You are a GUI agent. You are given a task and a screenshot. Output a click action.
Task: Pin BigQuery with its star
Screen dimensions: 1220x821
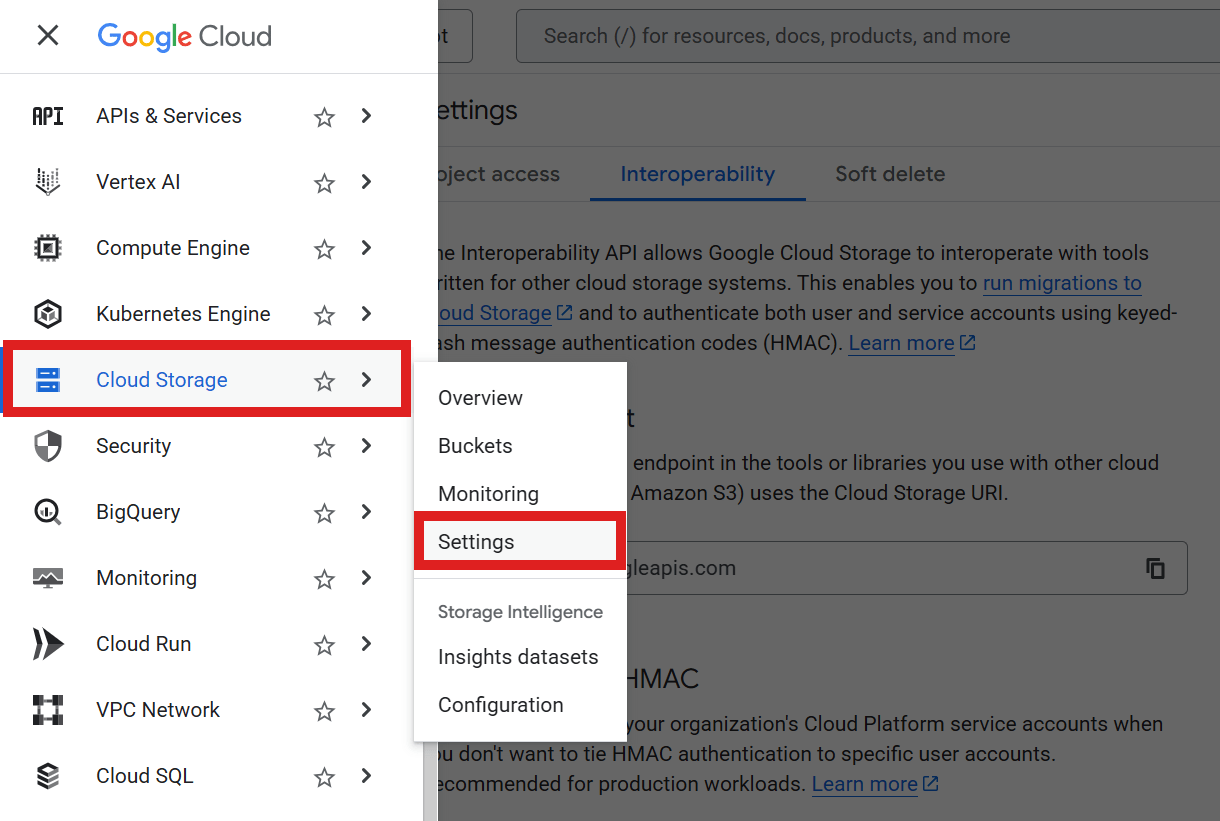tap(324, 513)
